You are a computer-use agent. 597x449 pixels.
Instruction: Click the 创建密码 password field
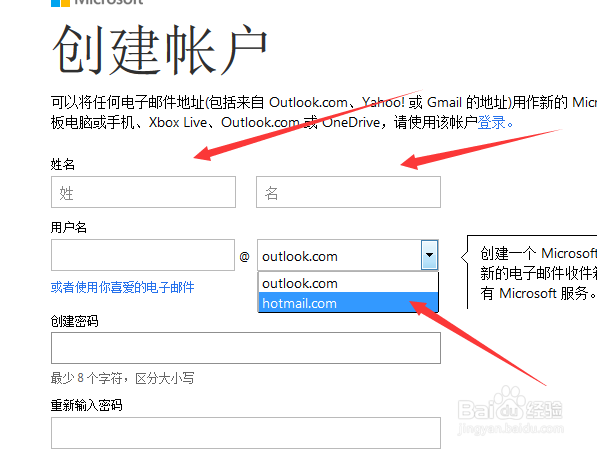click(246, 348)
